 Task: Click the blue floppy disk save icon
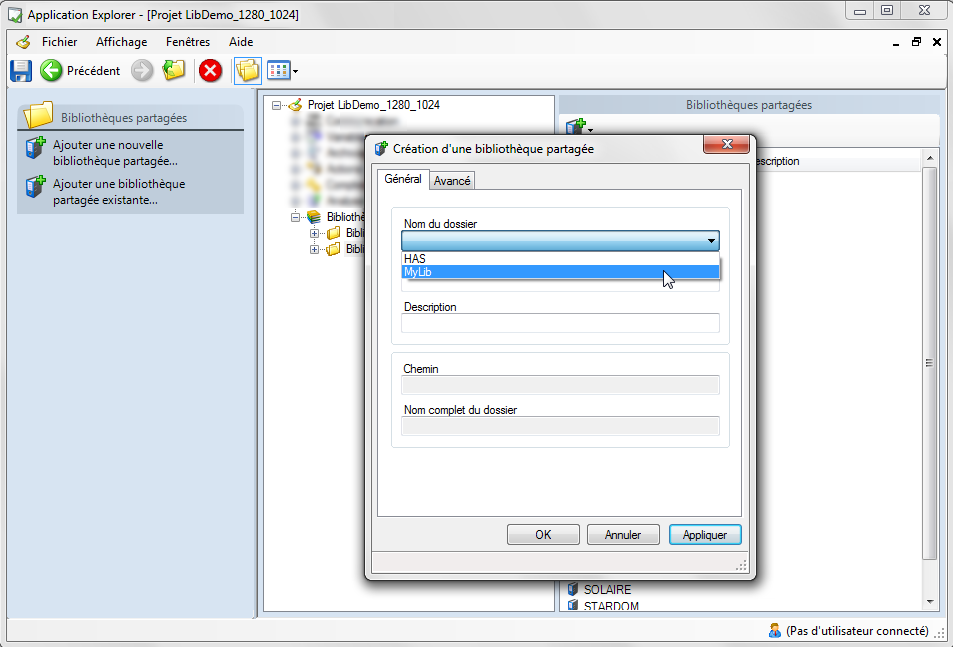click(21, 70)
